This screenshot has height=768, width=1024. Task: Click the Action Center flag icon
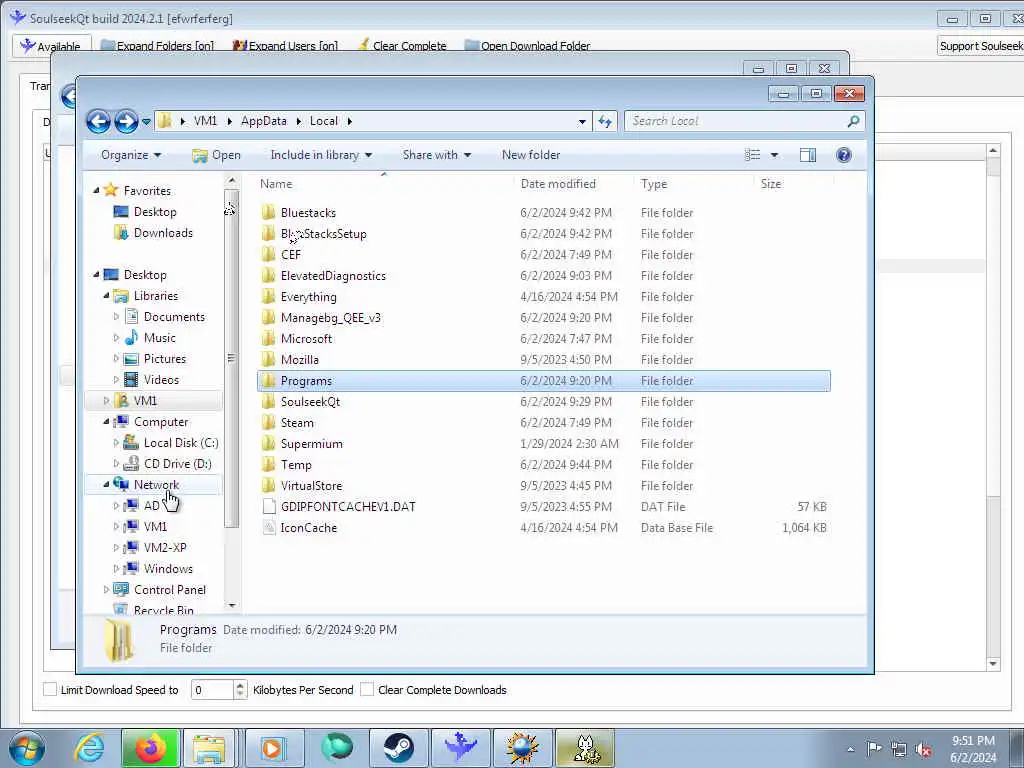874,749
